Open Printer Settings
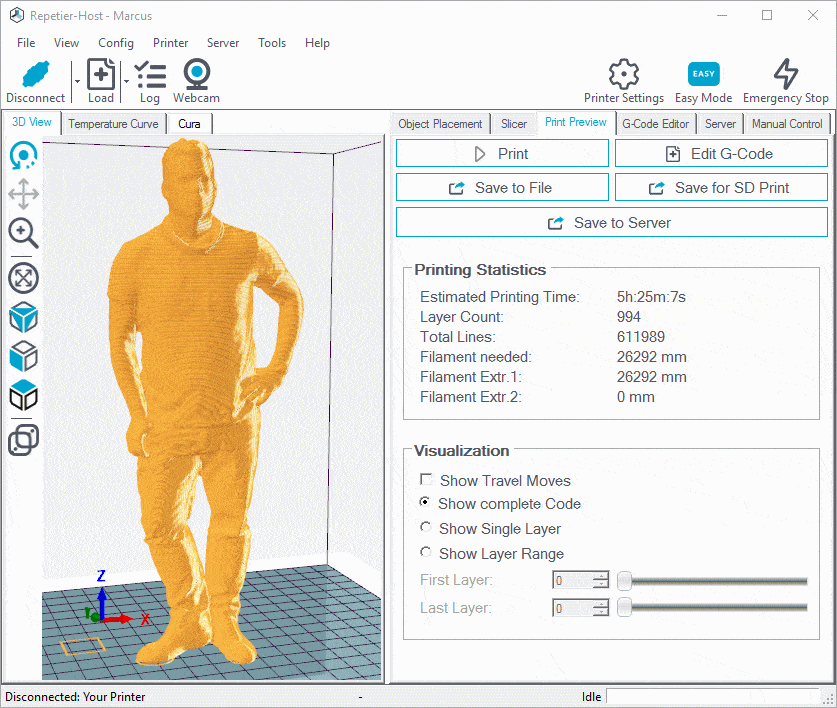 pos(623,80)
